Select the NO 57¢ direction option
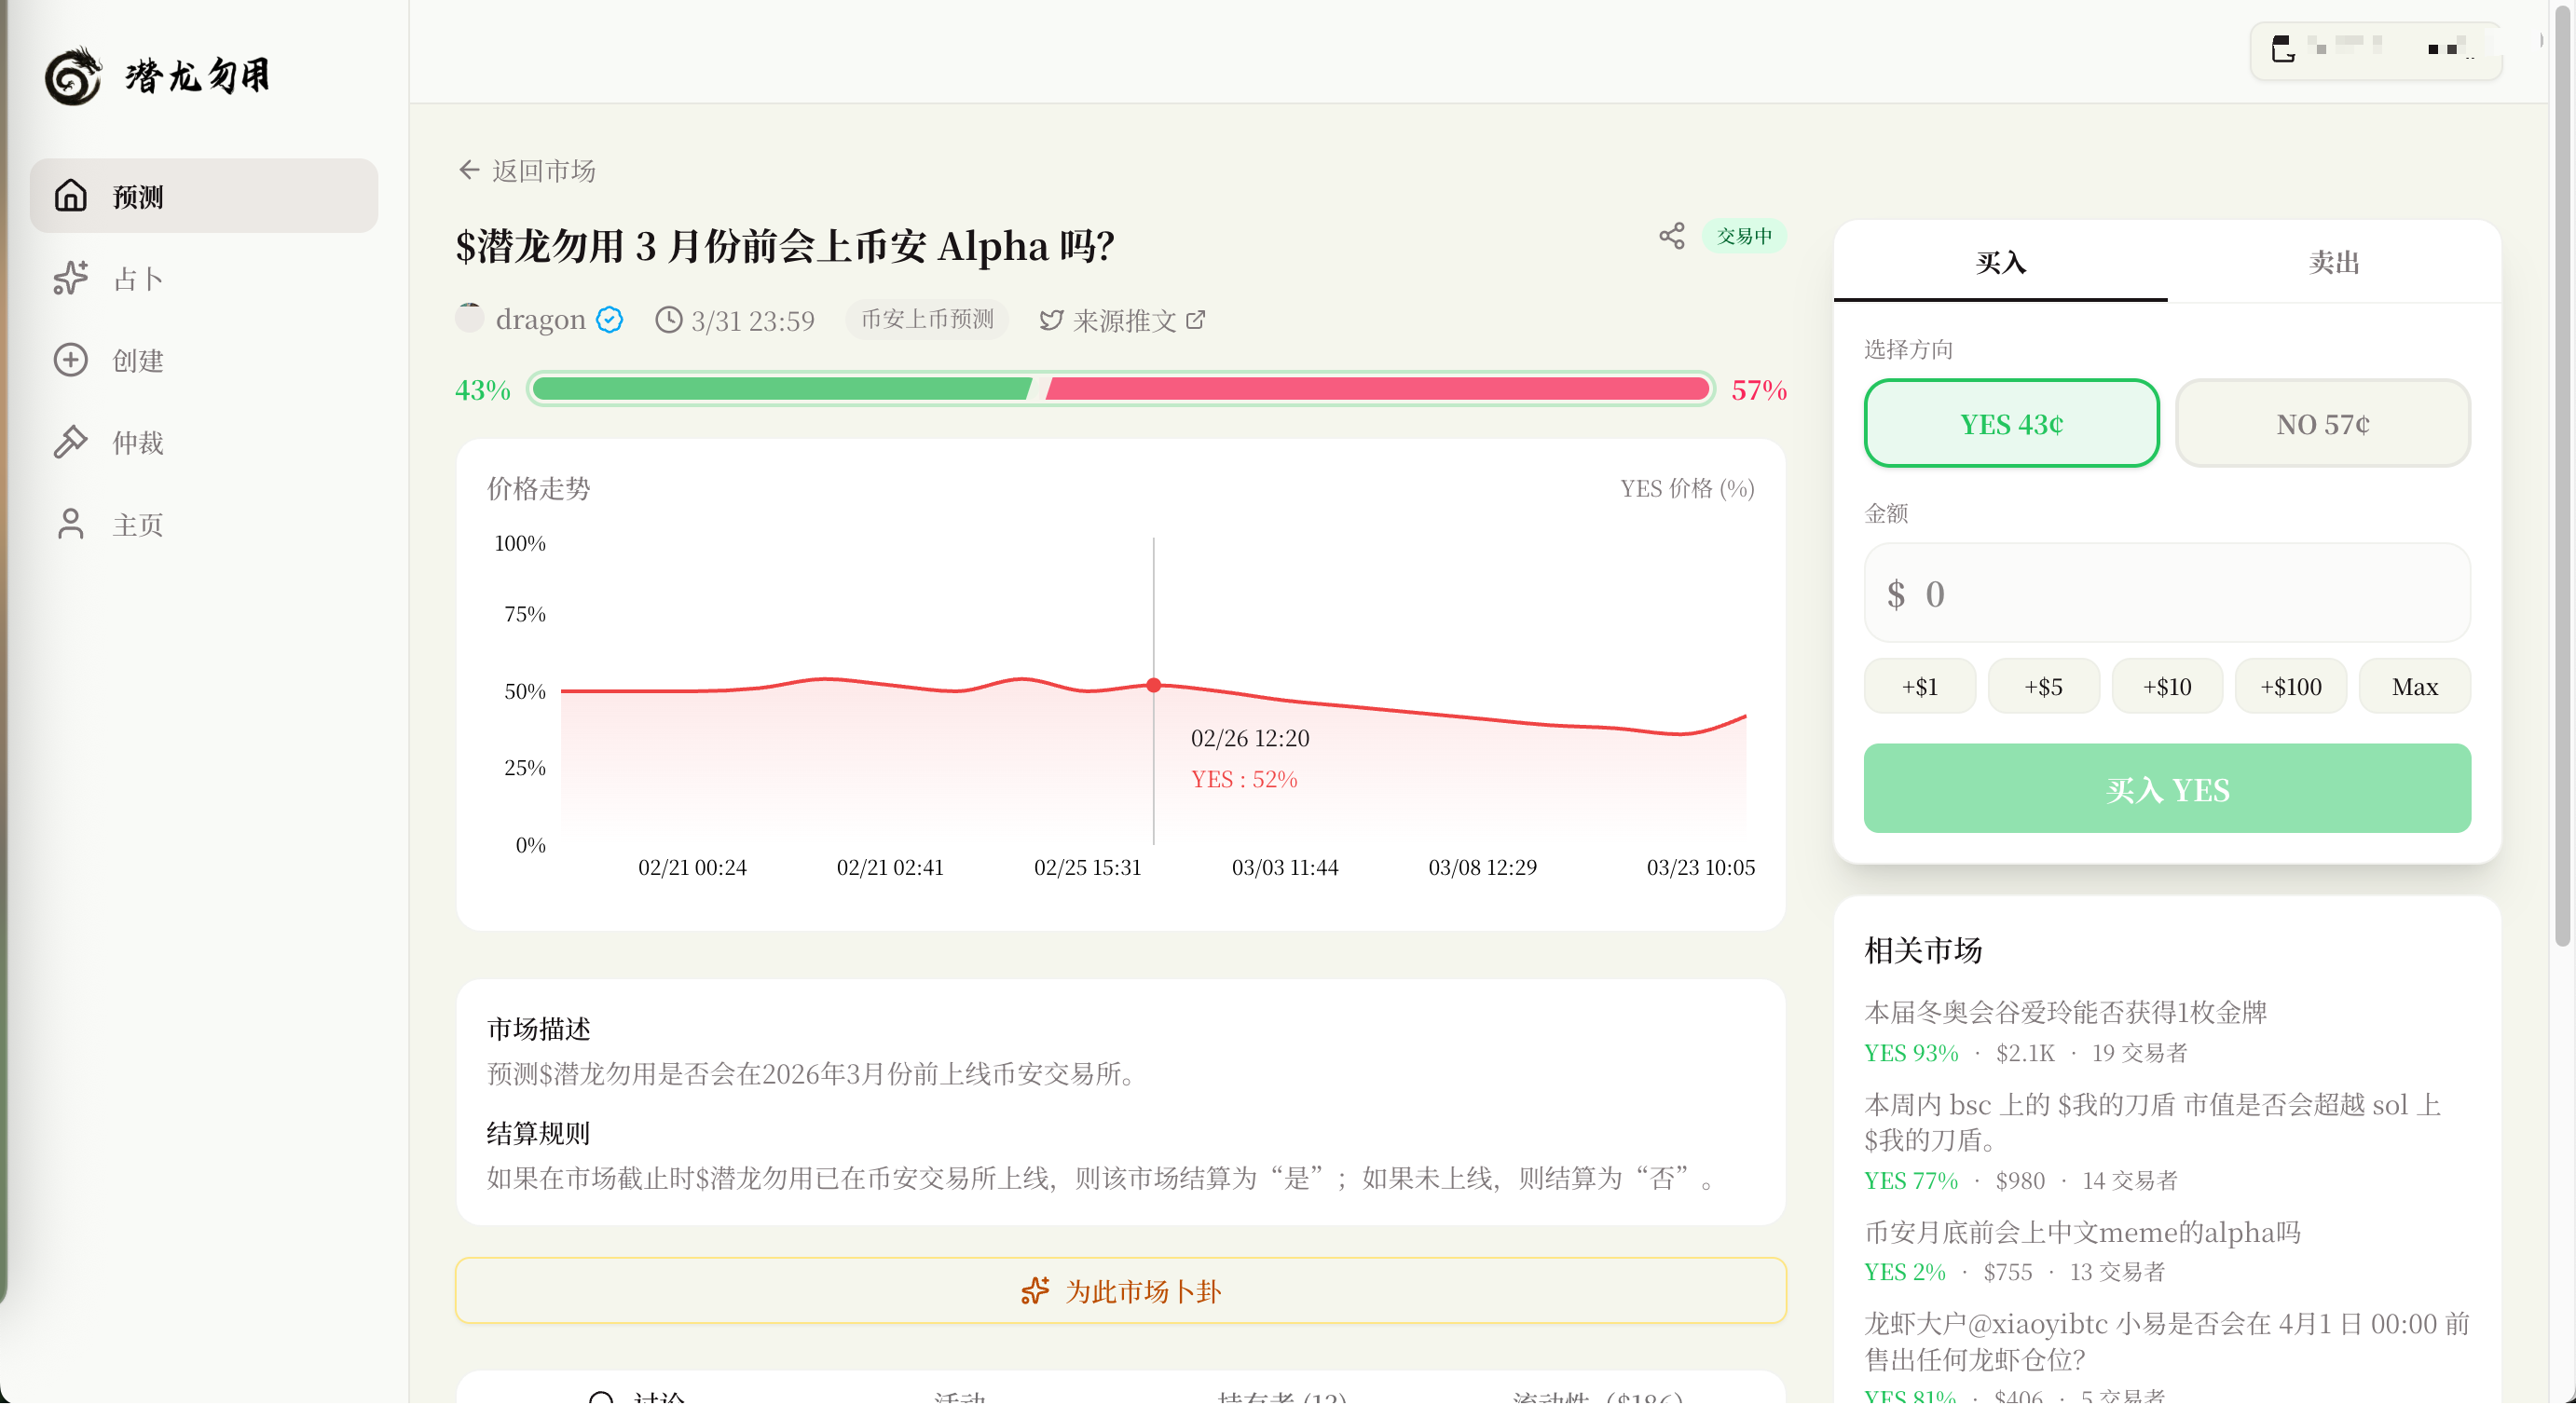The height and width of the screenshot is (1405, 2576). tap(2322, 423)
